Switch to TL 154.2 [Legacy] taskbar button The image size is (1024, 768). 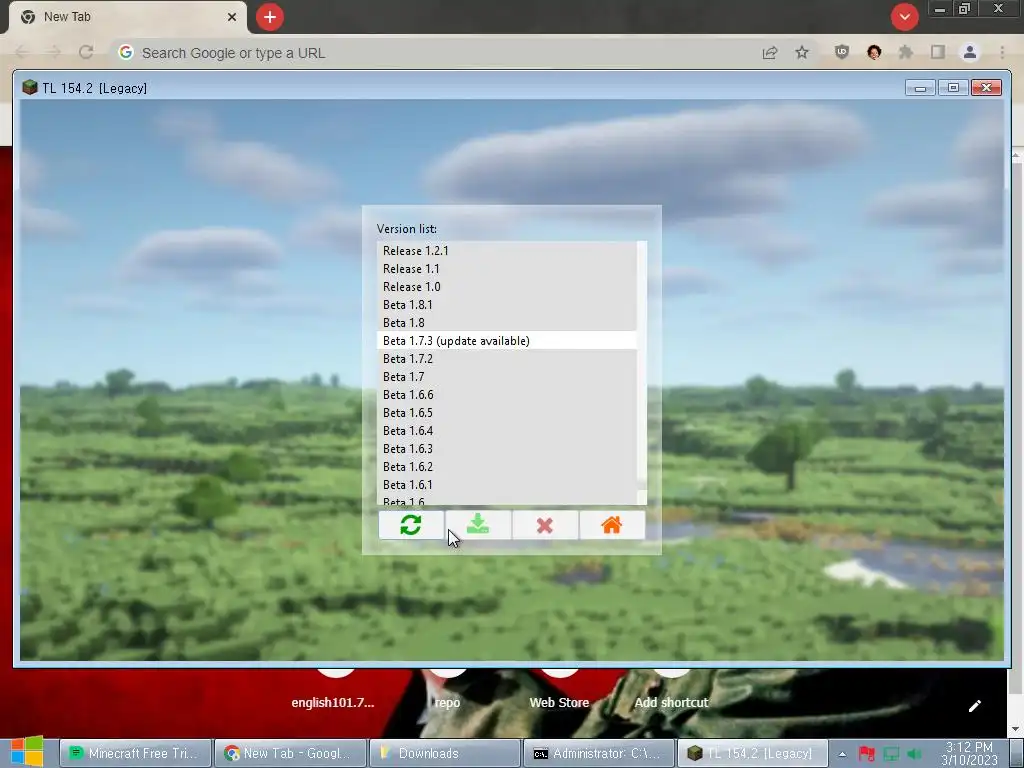click(753, 753)
